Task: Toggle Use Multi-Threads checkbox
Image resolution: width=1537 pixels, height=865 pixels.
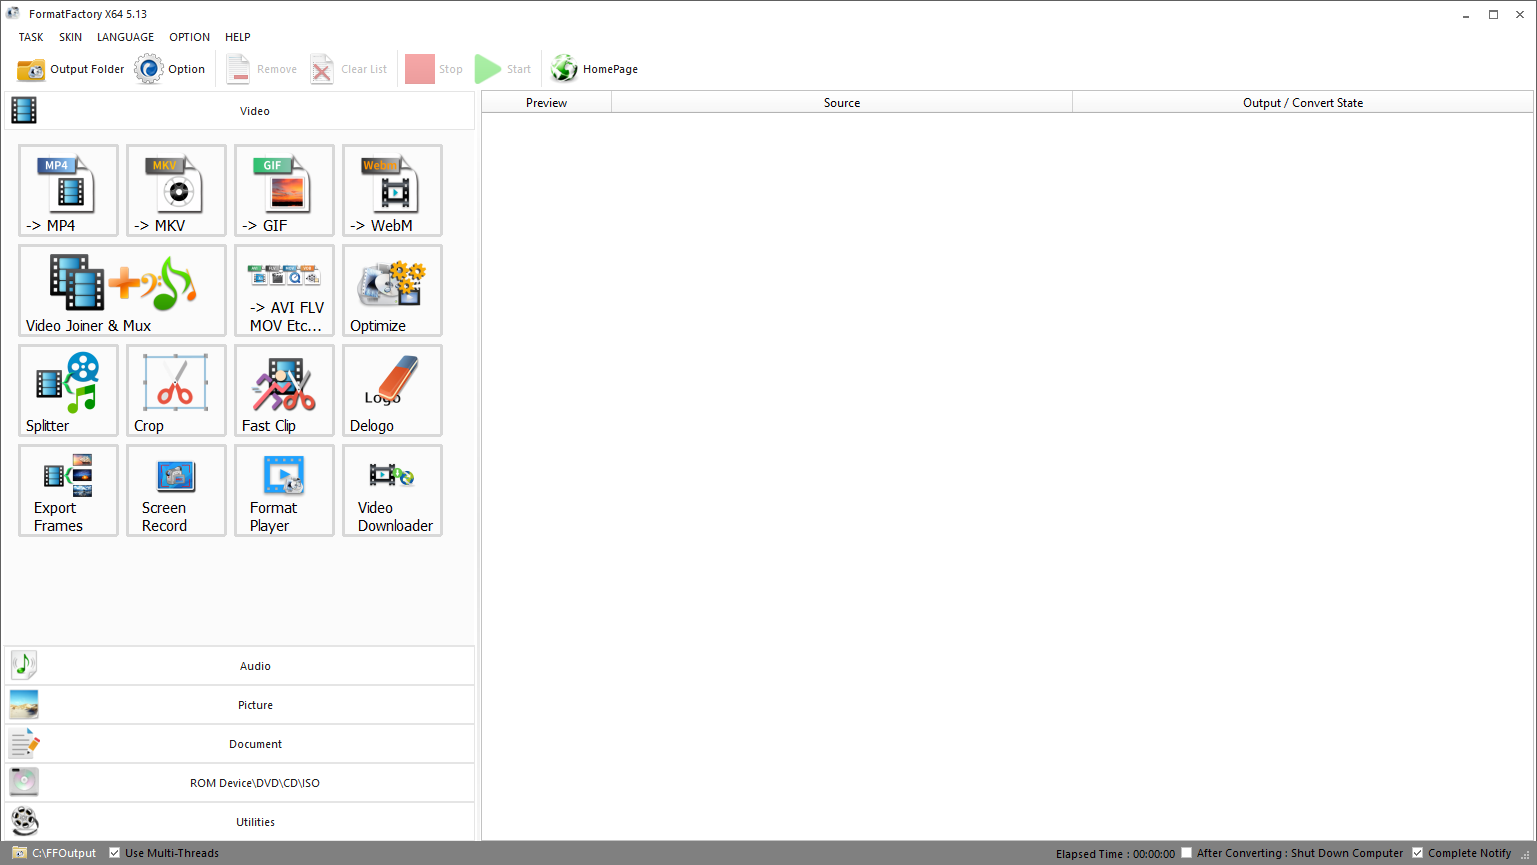Action: (114, 853)
